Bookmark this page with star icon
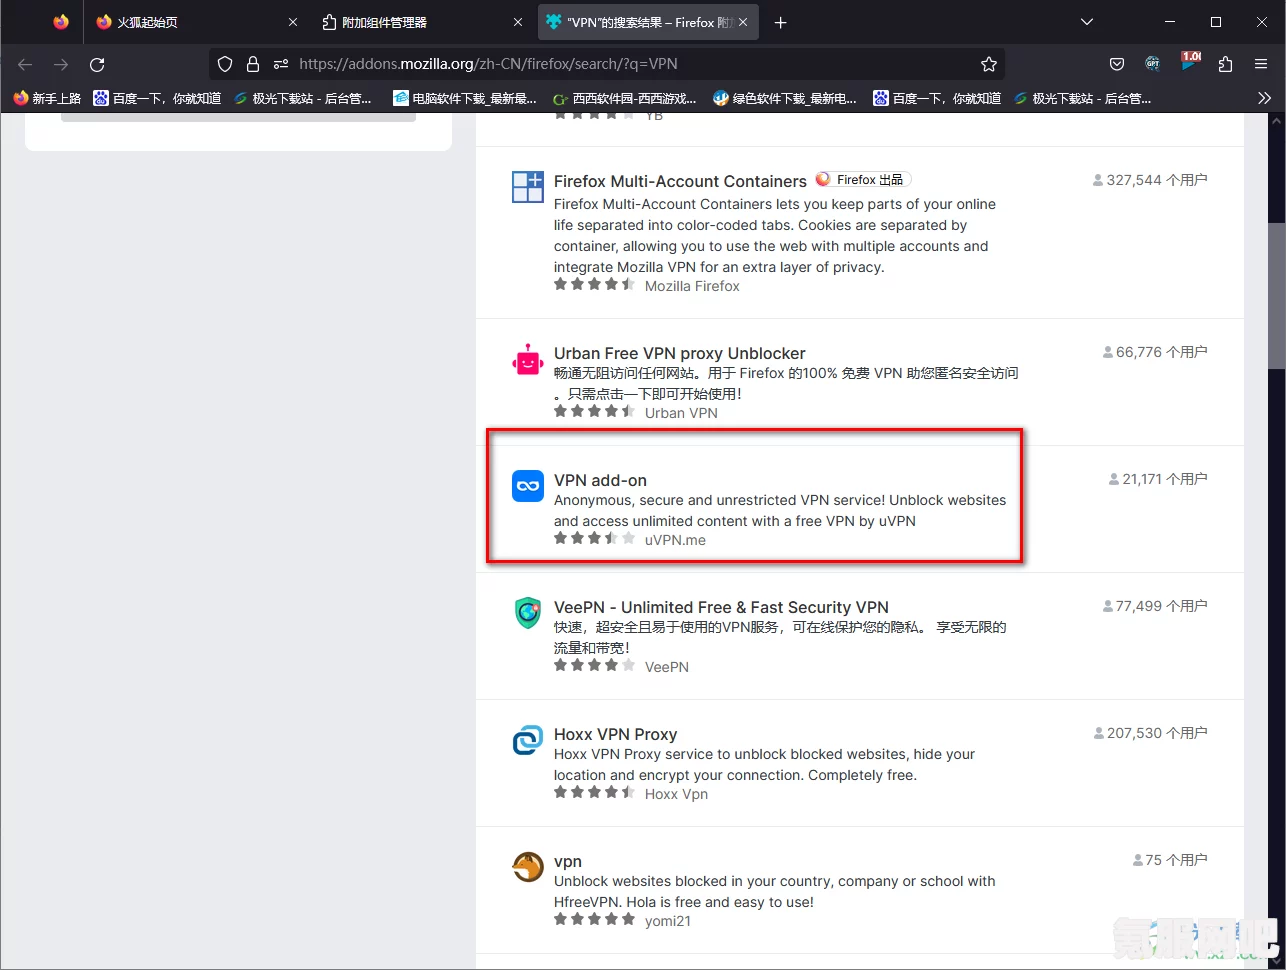The width and height of the screenshot is (1286, 970). tap(989, 64)
